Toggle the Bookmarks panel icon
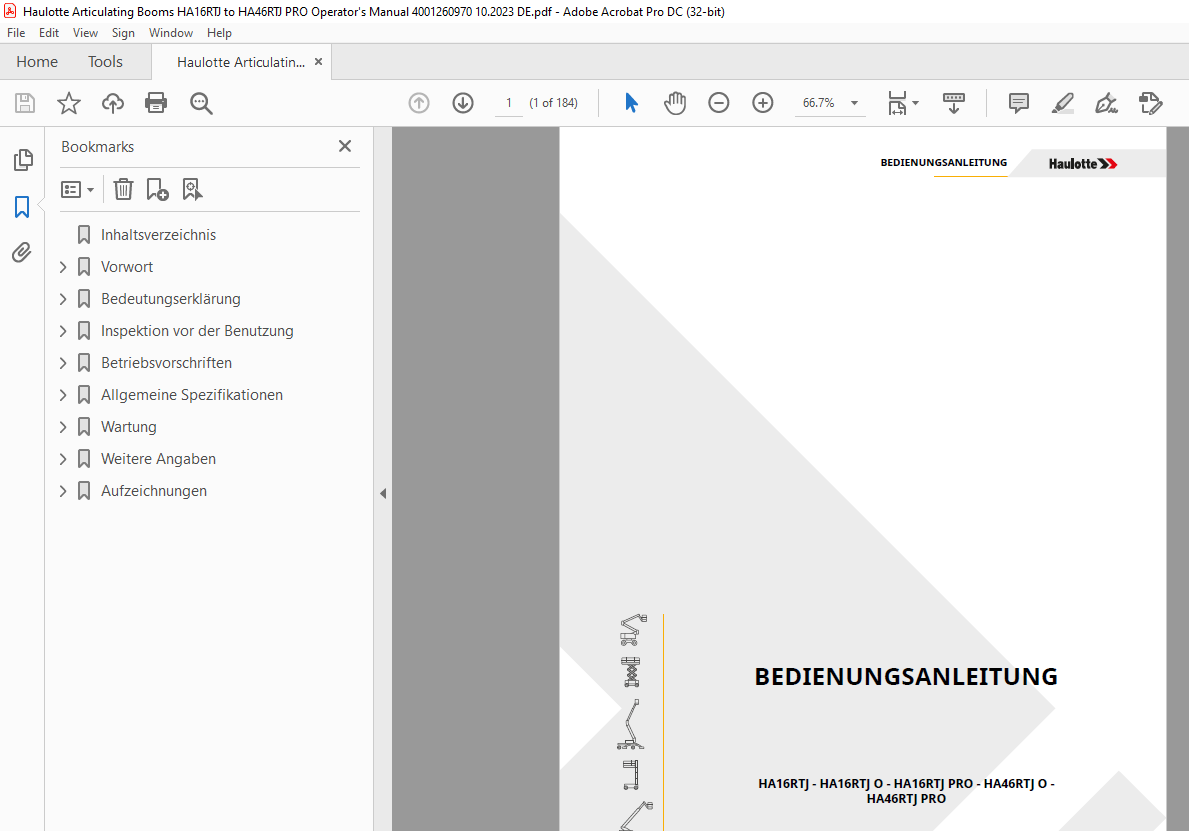Image resolution: width=1189 pixels, height=831 pixels. point(22,206)
